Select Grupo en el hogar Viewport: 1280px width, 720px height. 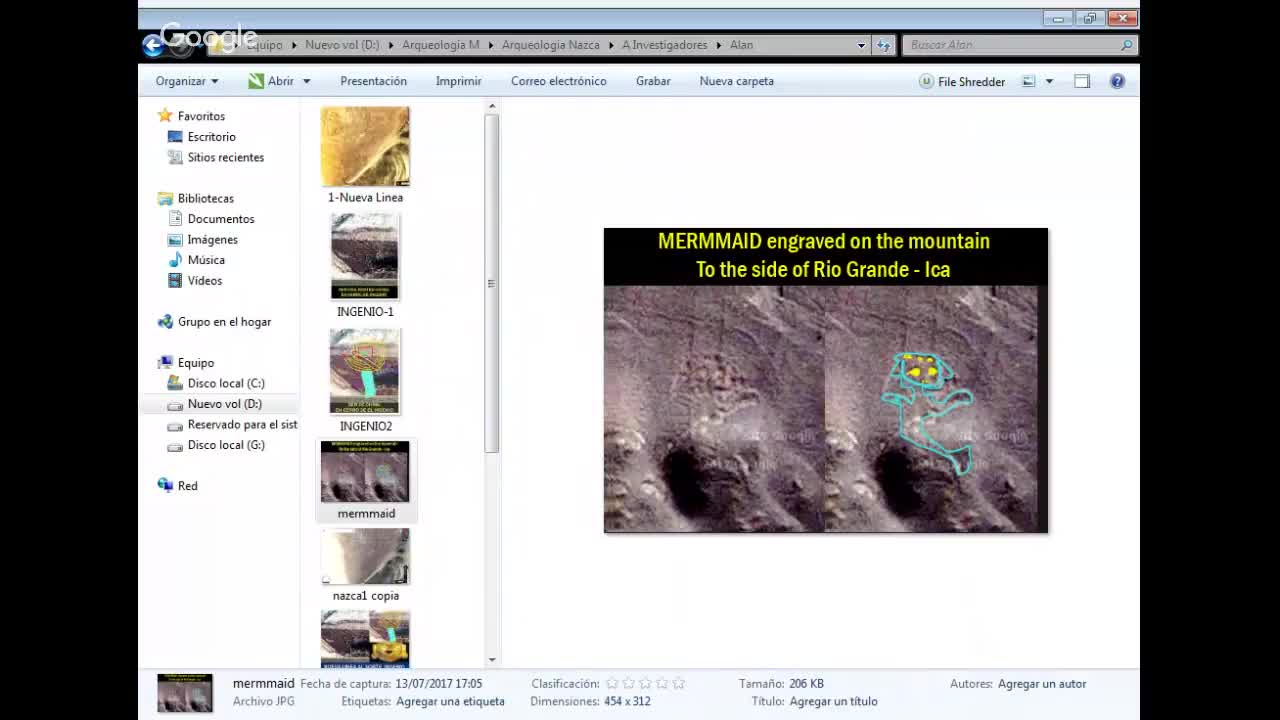(224, 322)
